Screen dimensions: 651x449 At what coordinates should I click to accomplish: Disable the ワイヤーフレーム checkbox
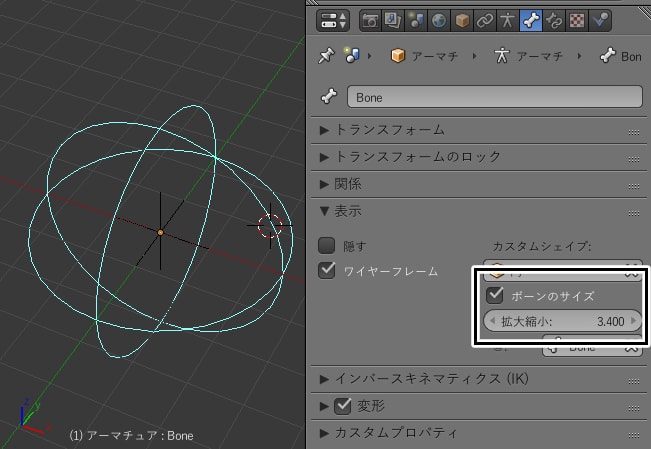326,270
